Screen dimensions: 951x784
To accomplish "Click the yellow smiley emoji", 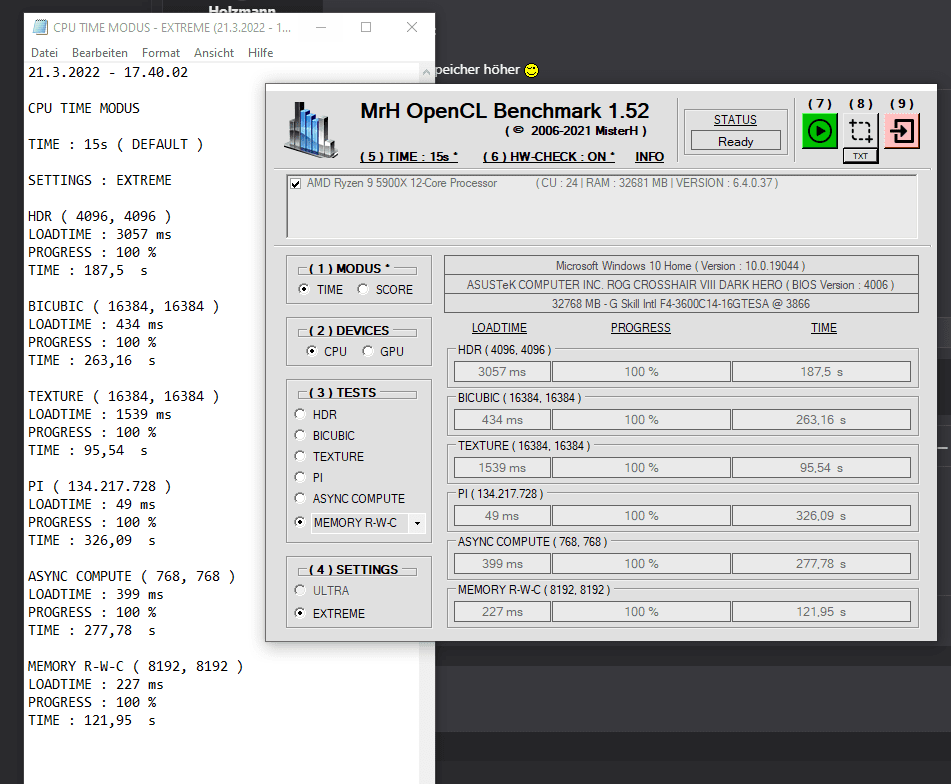I will [x=531, y=70].
